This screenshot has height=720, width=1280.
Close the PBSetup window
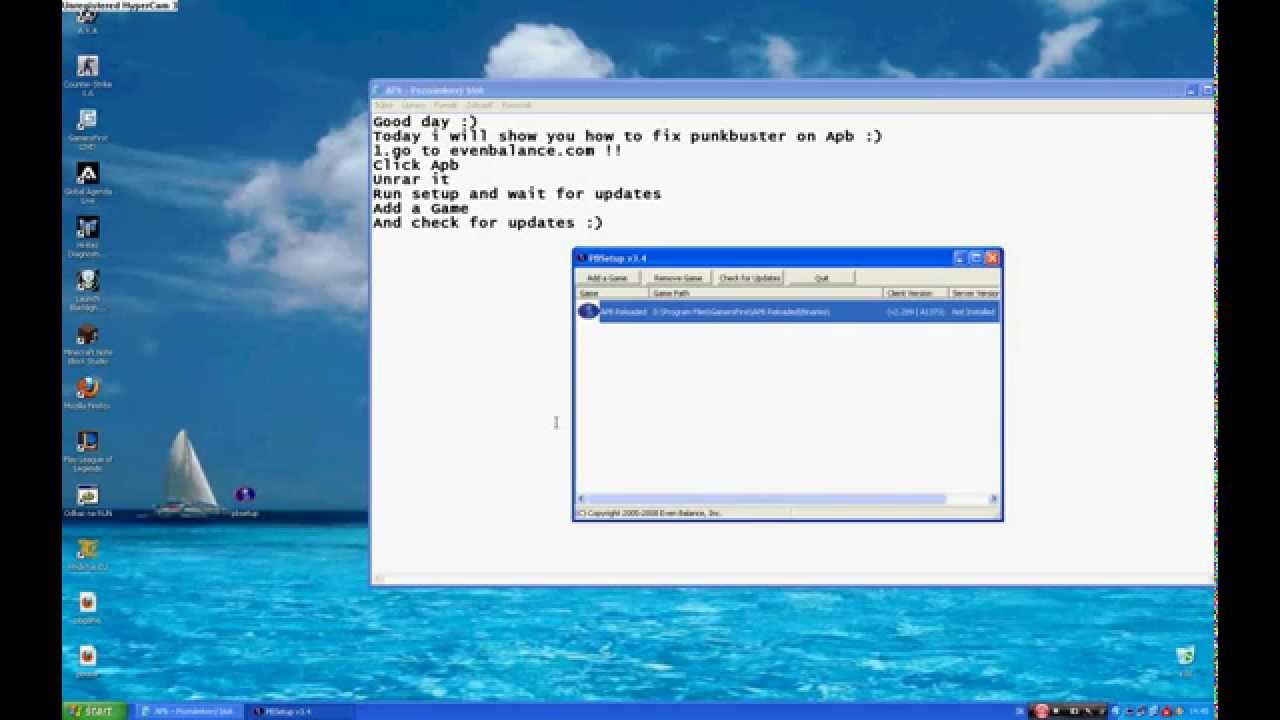992,257
